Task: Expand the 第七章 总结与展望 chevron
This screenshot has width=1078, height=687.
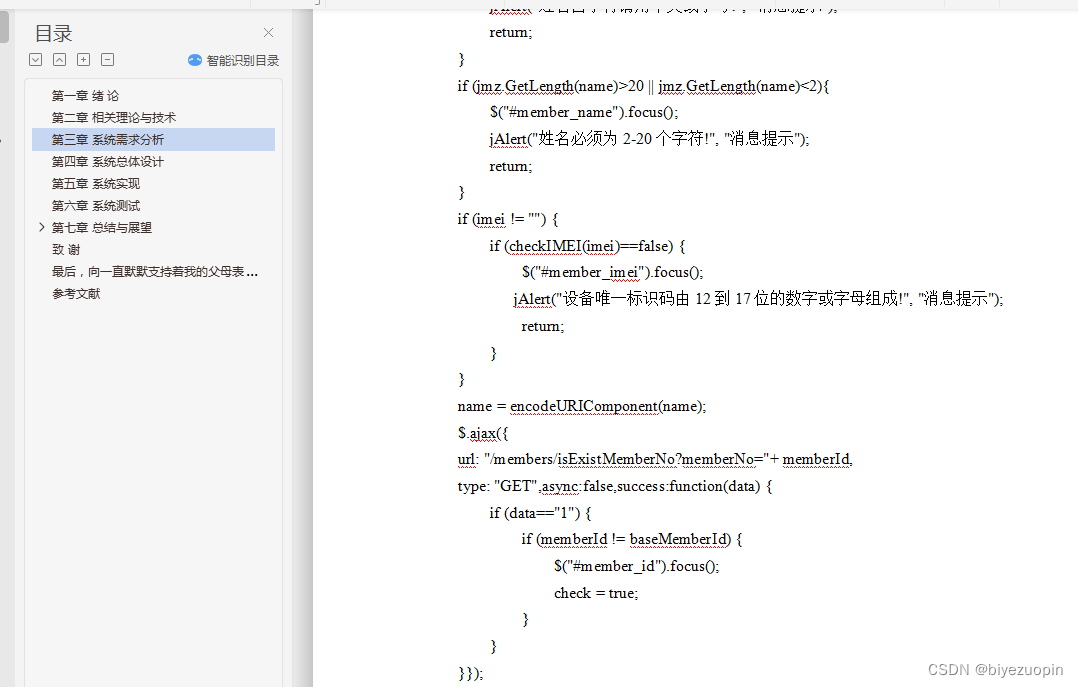Action: 41,227
